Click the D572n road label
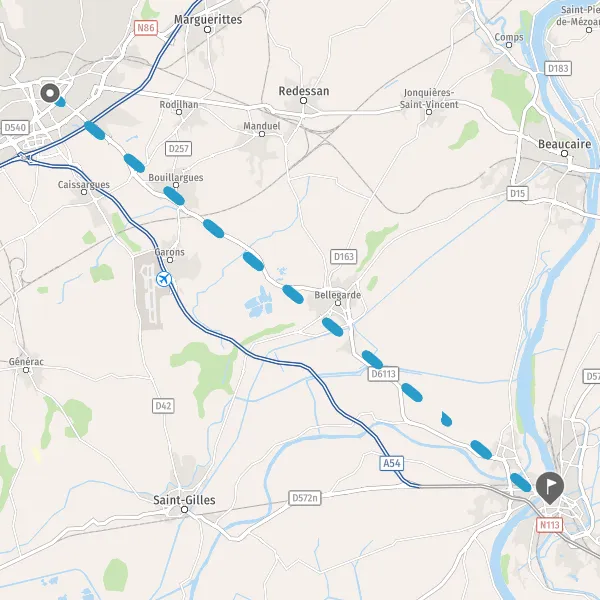600x600 pixels. (x=305, y=498)
